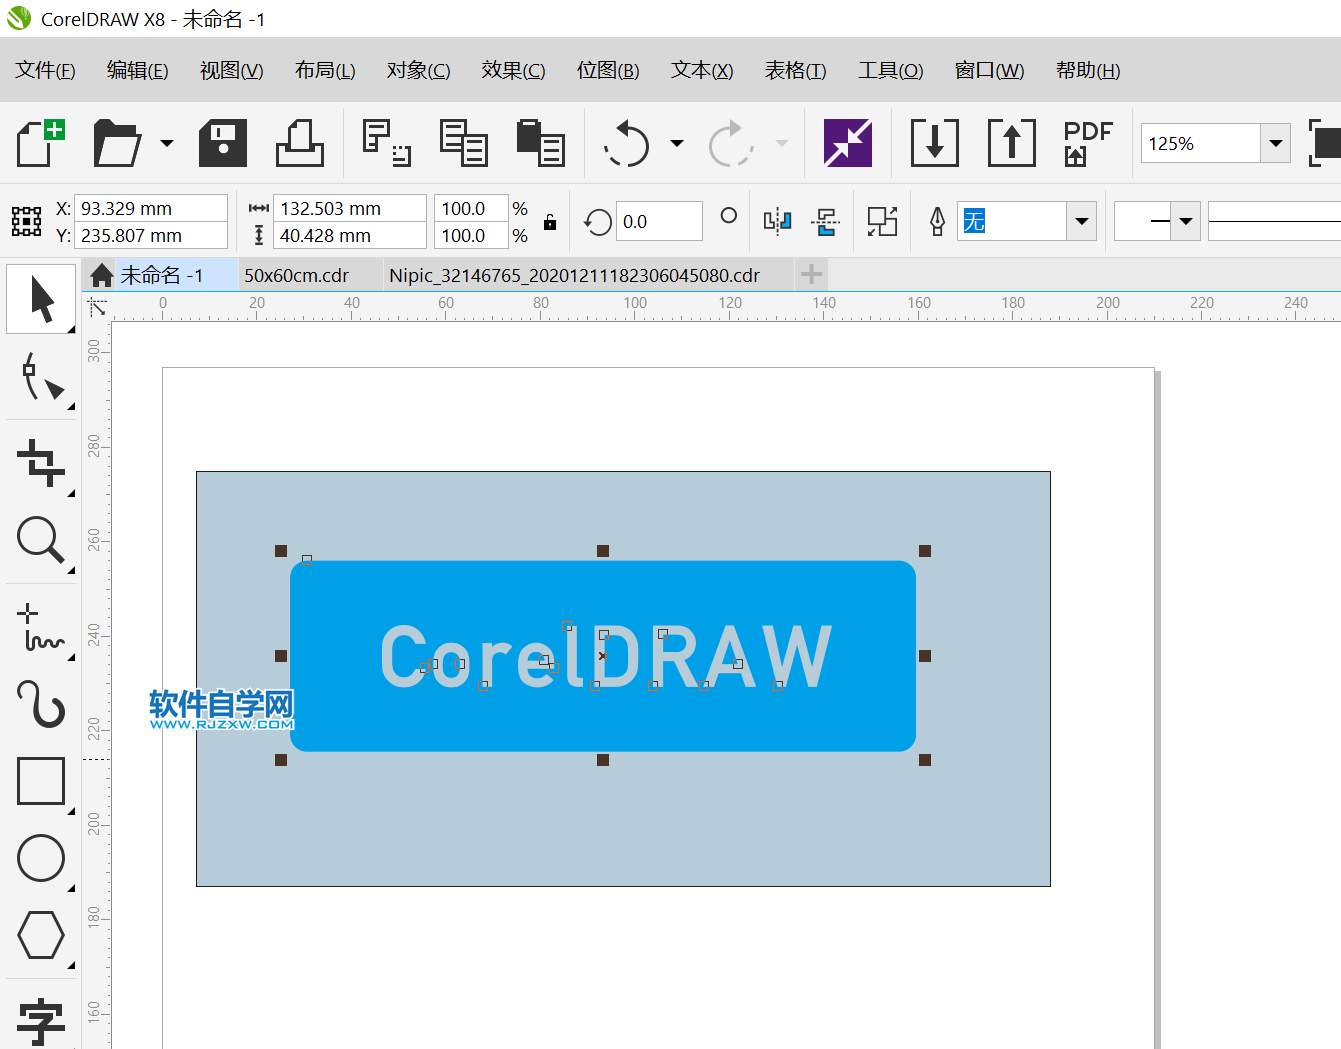Choose the Rectangle tool
Screen dimensions: 1341x1049
(x=41, y=781)
